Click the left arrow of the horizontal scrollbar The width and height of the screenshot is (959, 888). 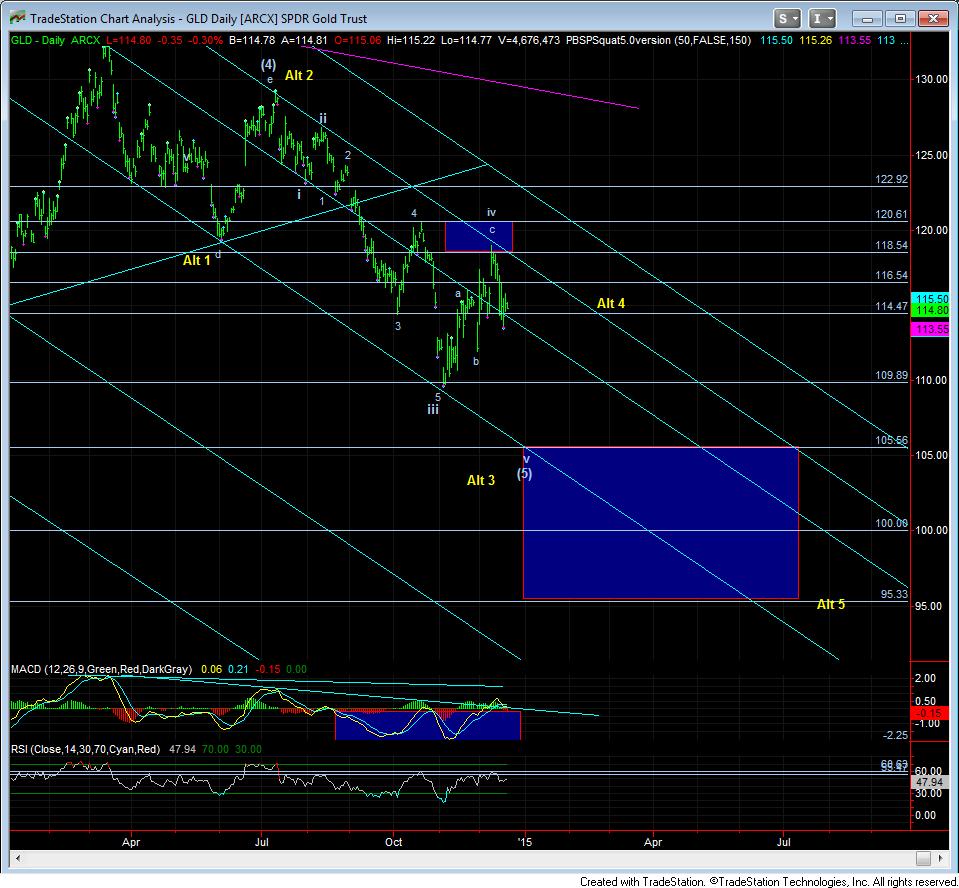point(17,858)
